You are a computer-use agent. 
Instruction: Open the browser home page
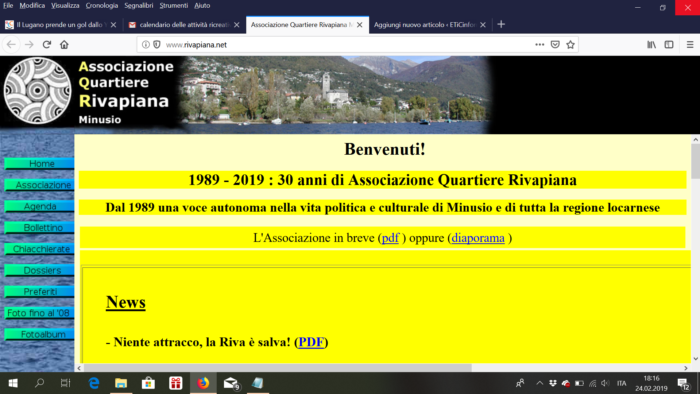pyautogui.click(x=64, y=45)
